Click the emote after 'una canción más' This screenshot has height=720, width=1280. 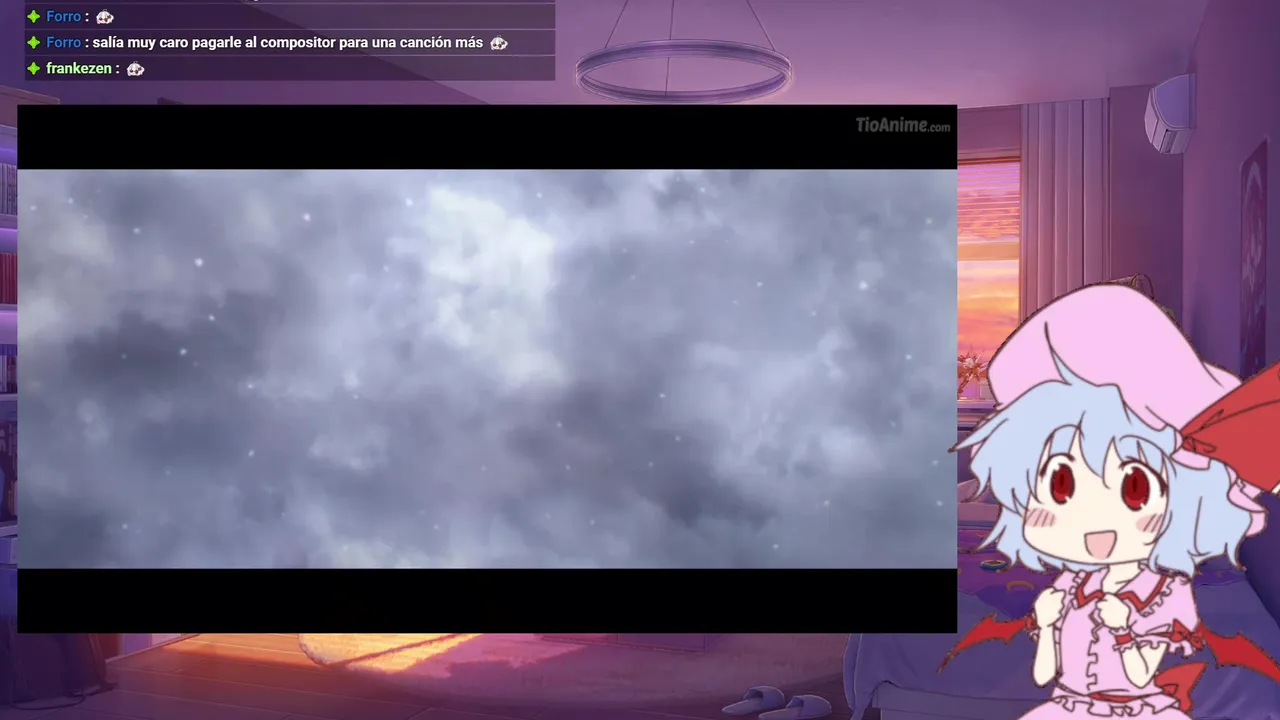click(499, 43)
